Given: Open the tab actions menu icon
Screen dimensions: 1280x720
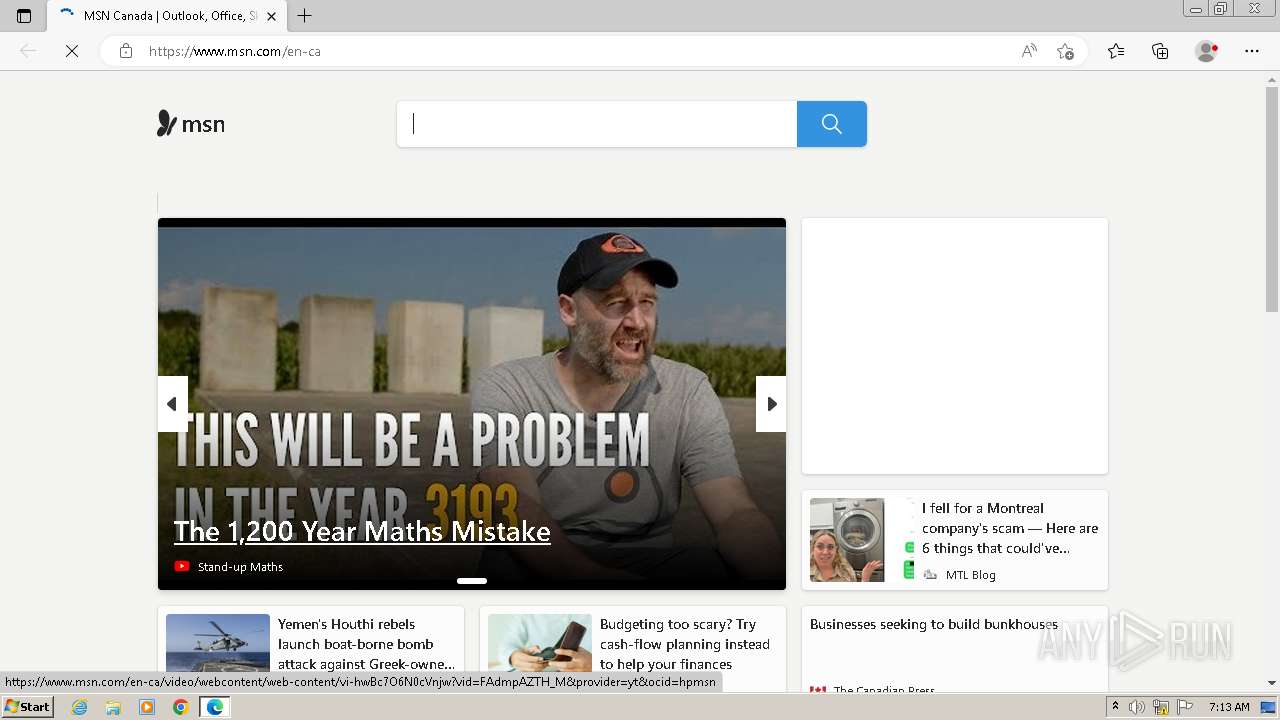Looking at the screenshot, I should coord(24,16).
